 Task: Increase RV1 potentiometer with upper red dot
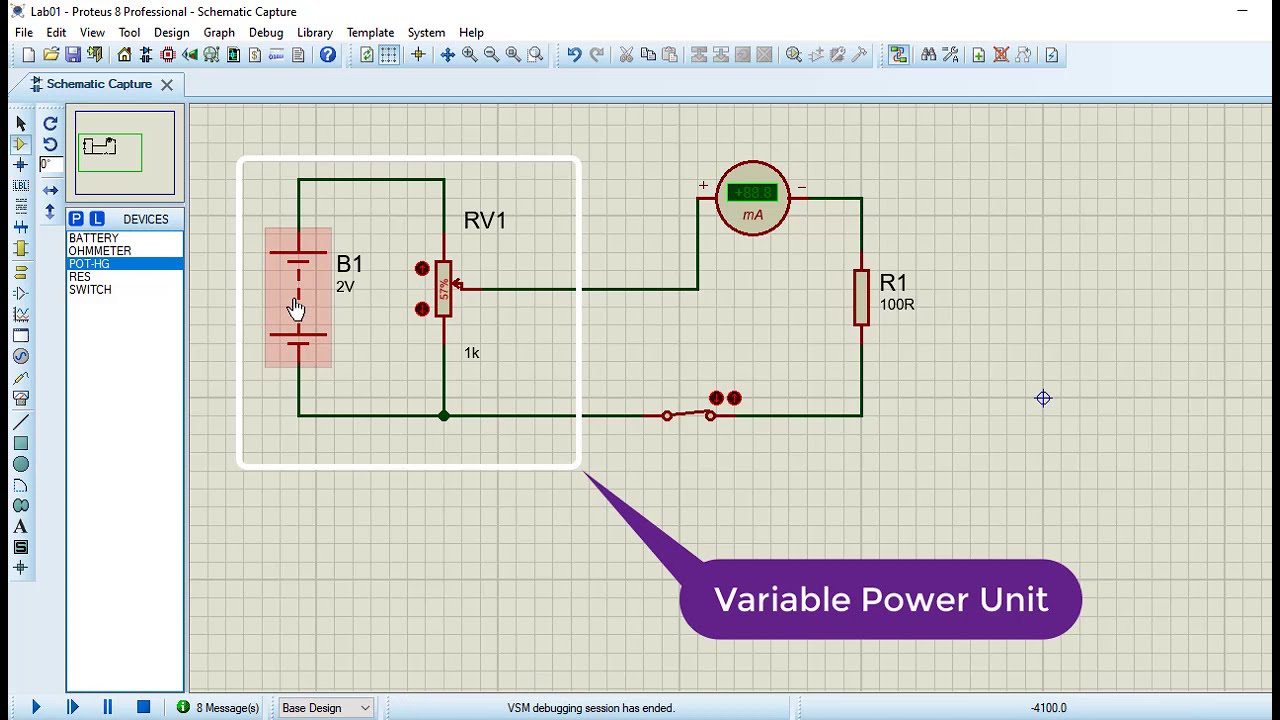point(422,269)
